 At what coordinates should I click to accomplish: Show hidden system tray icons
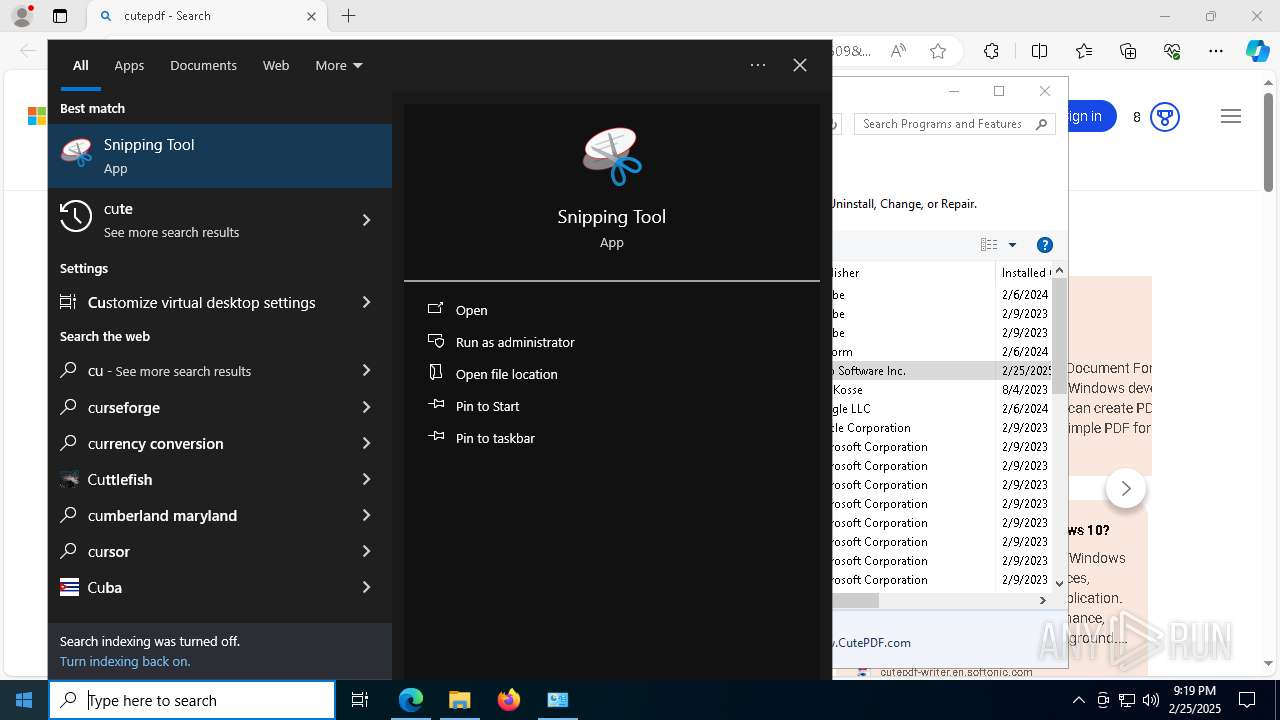pyautogui.click(x=1078, y=700)
